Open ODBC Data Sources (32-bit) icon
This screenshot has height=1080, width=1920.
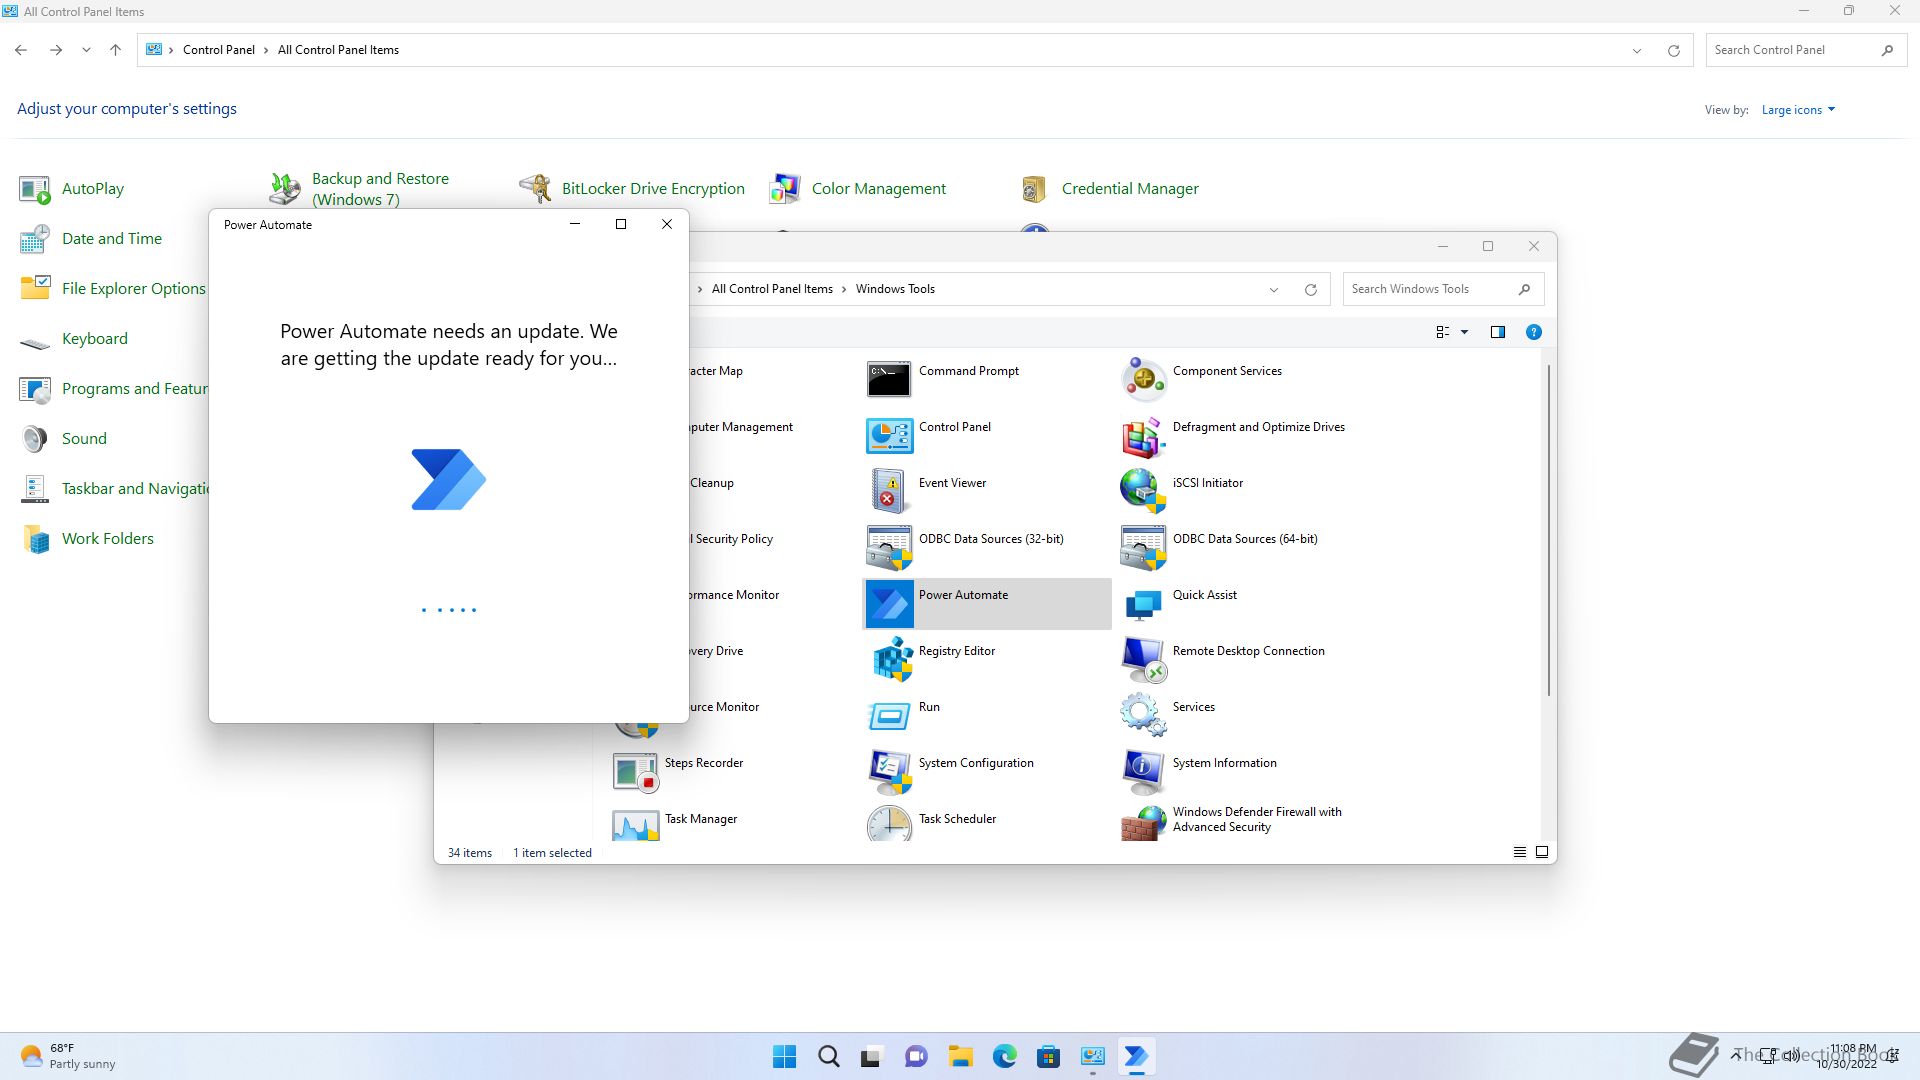[889, 547]
